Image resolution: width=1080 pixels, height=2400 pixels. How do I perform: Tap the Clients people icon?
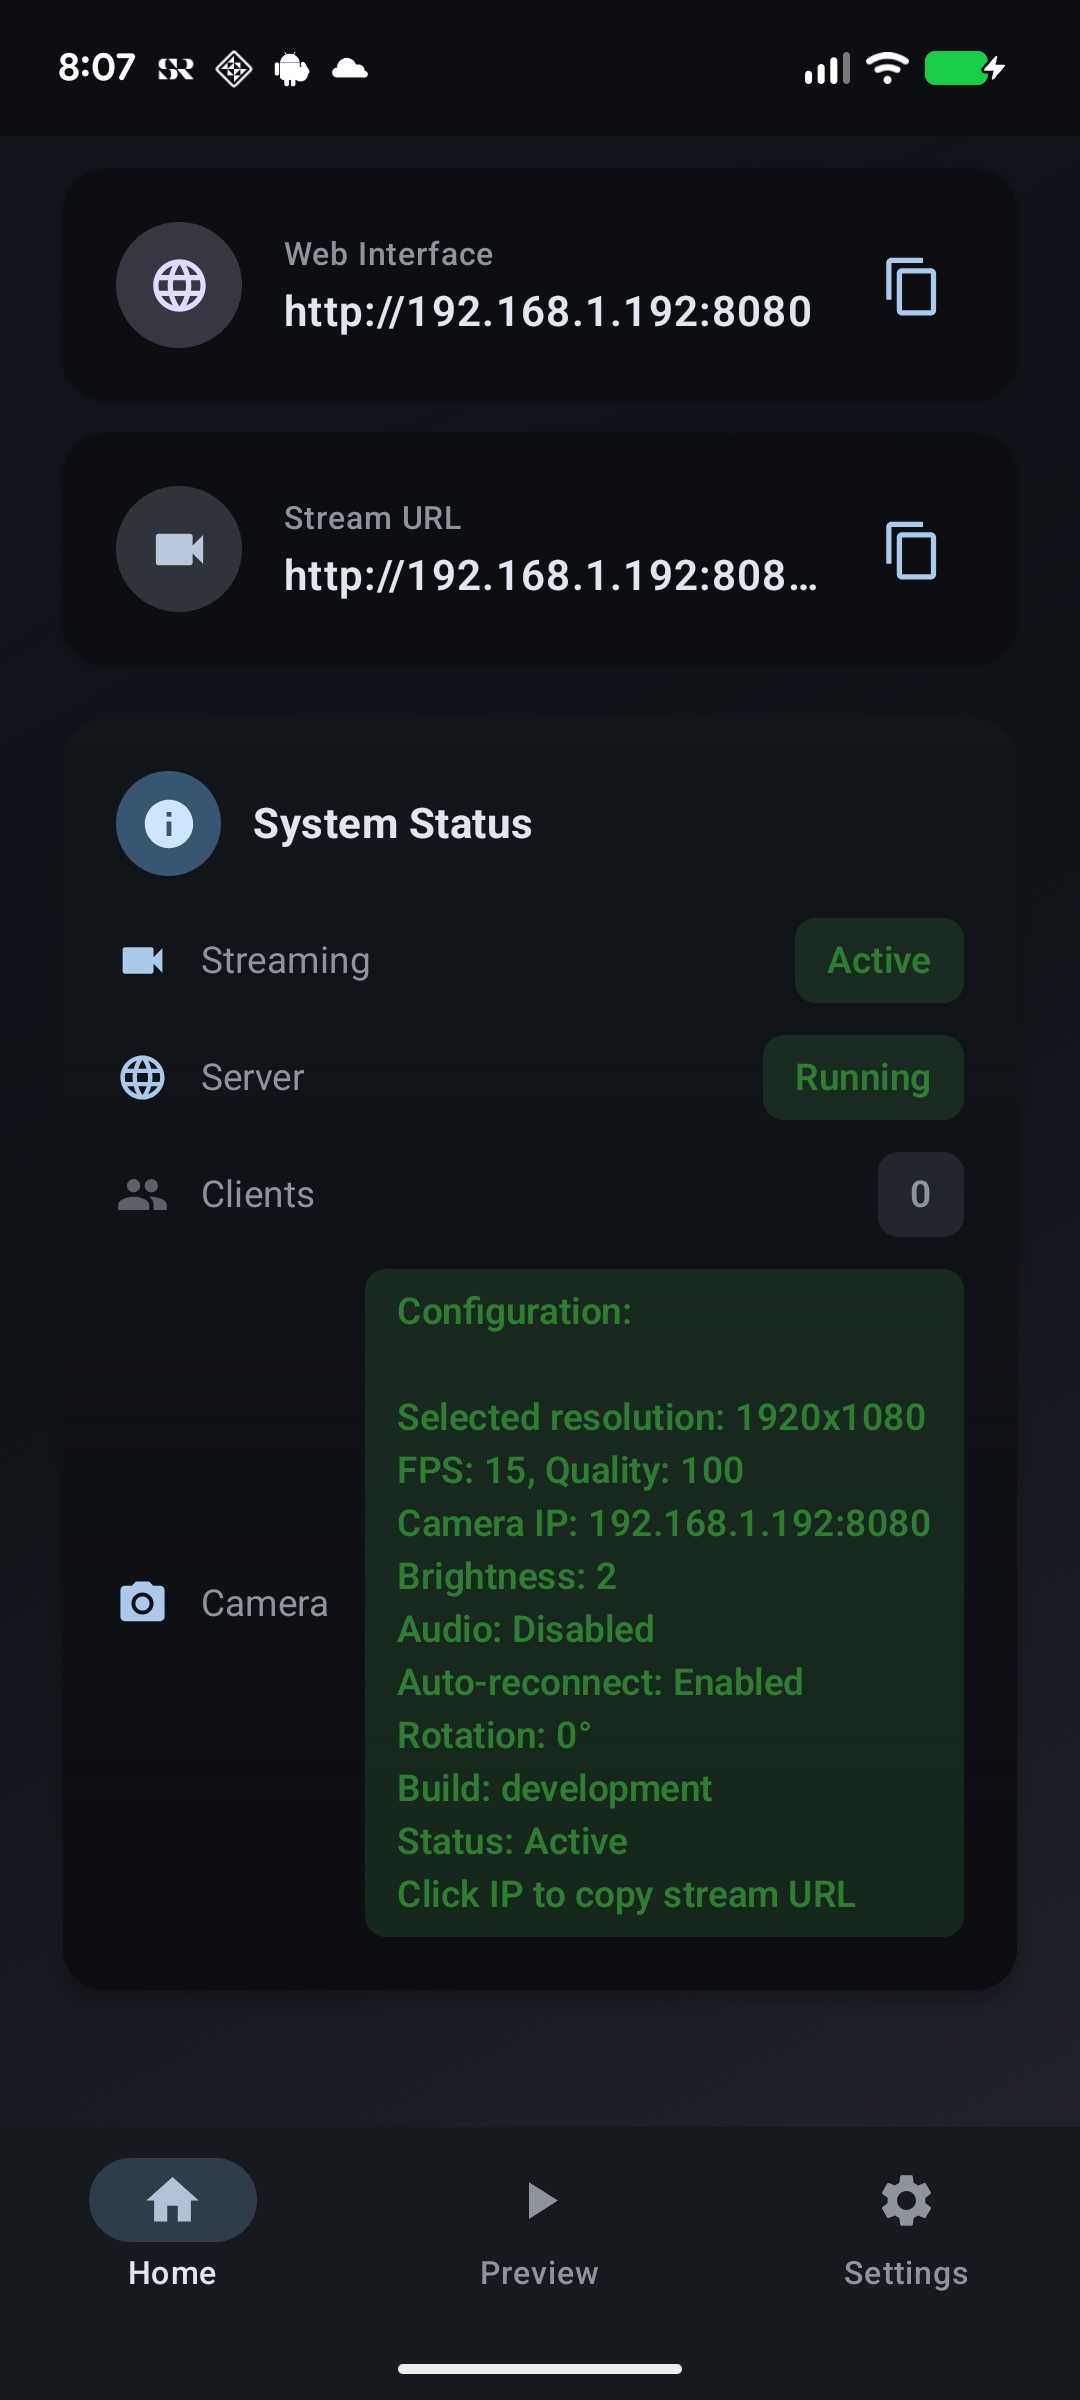tap(143, 1194)
